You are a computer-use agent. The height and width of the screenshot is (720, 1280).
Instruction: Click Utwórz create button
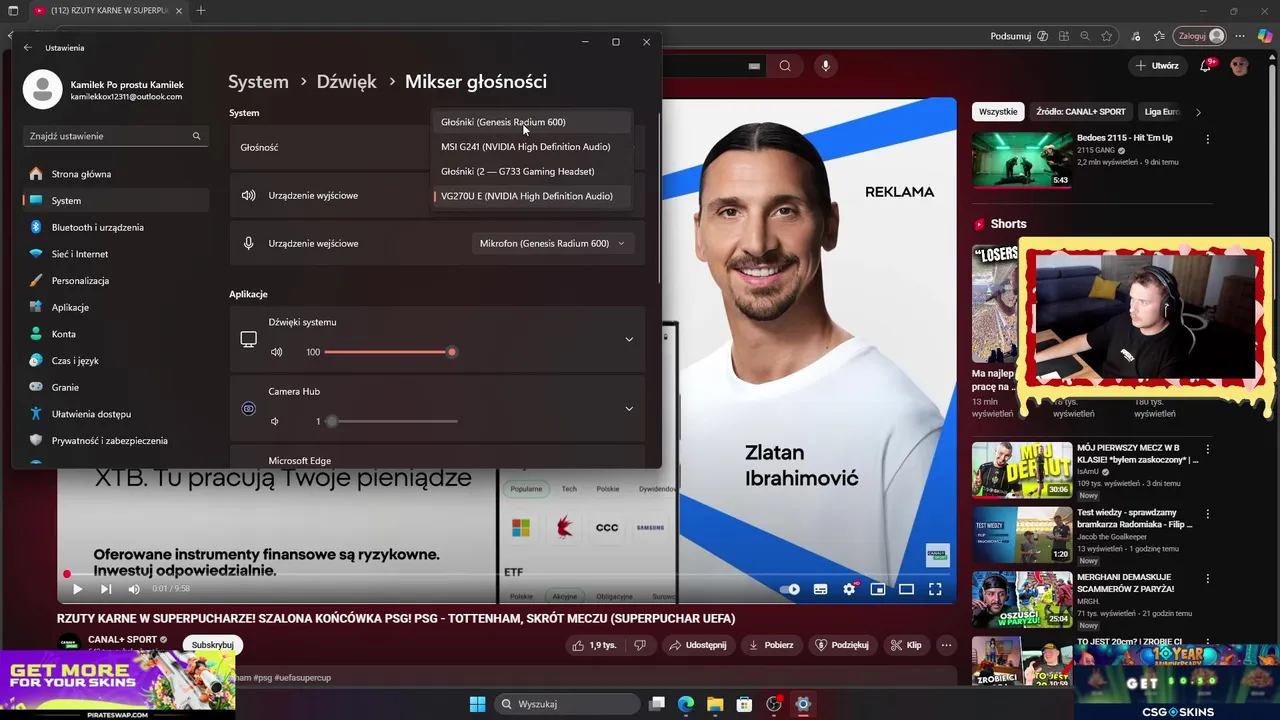pyautogui.click(x=1157, y=66)
